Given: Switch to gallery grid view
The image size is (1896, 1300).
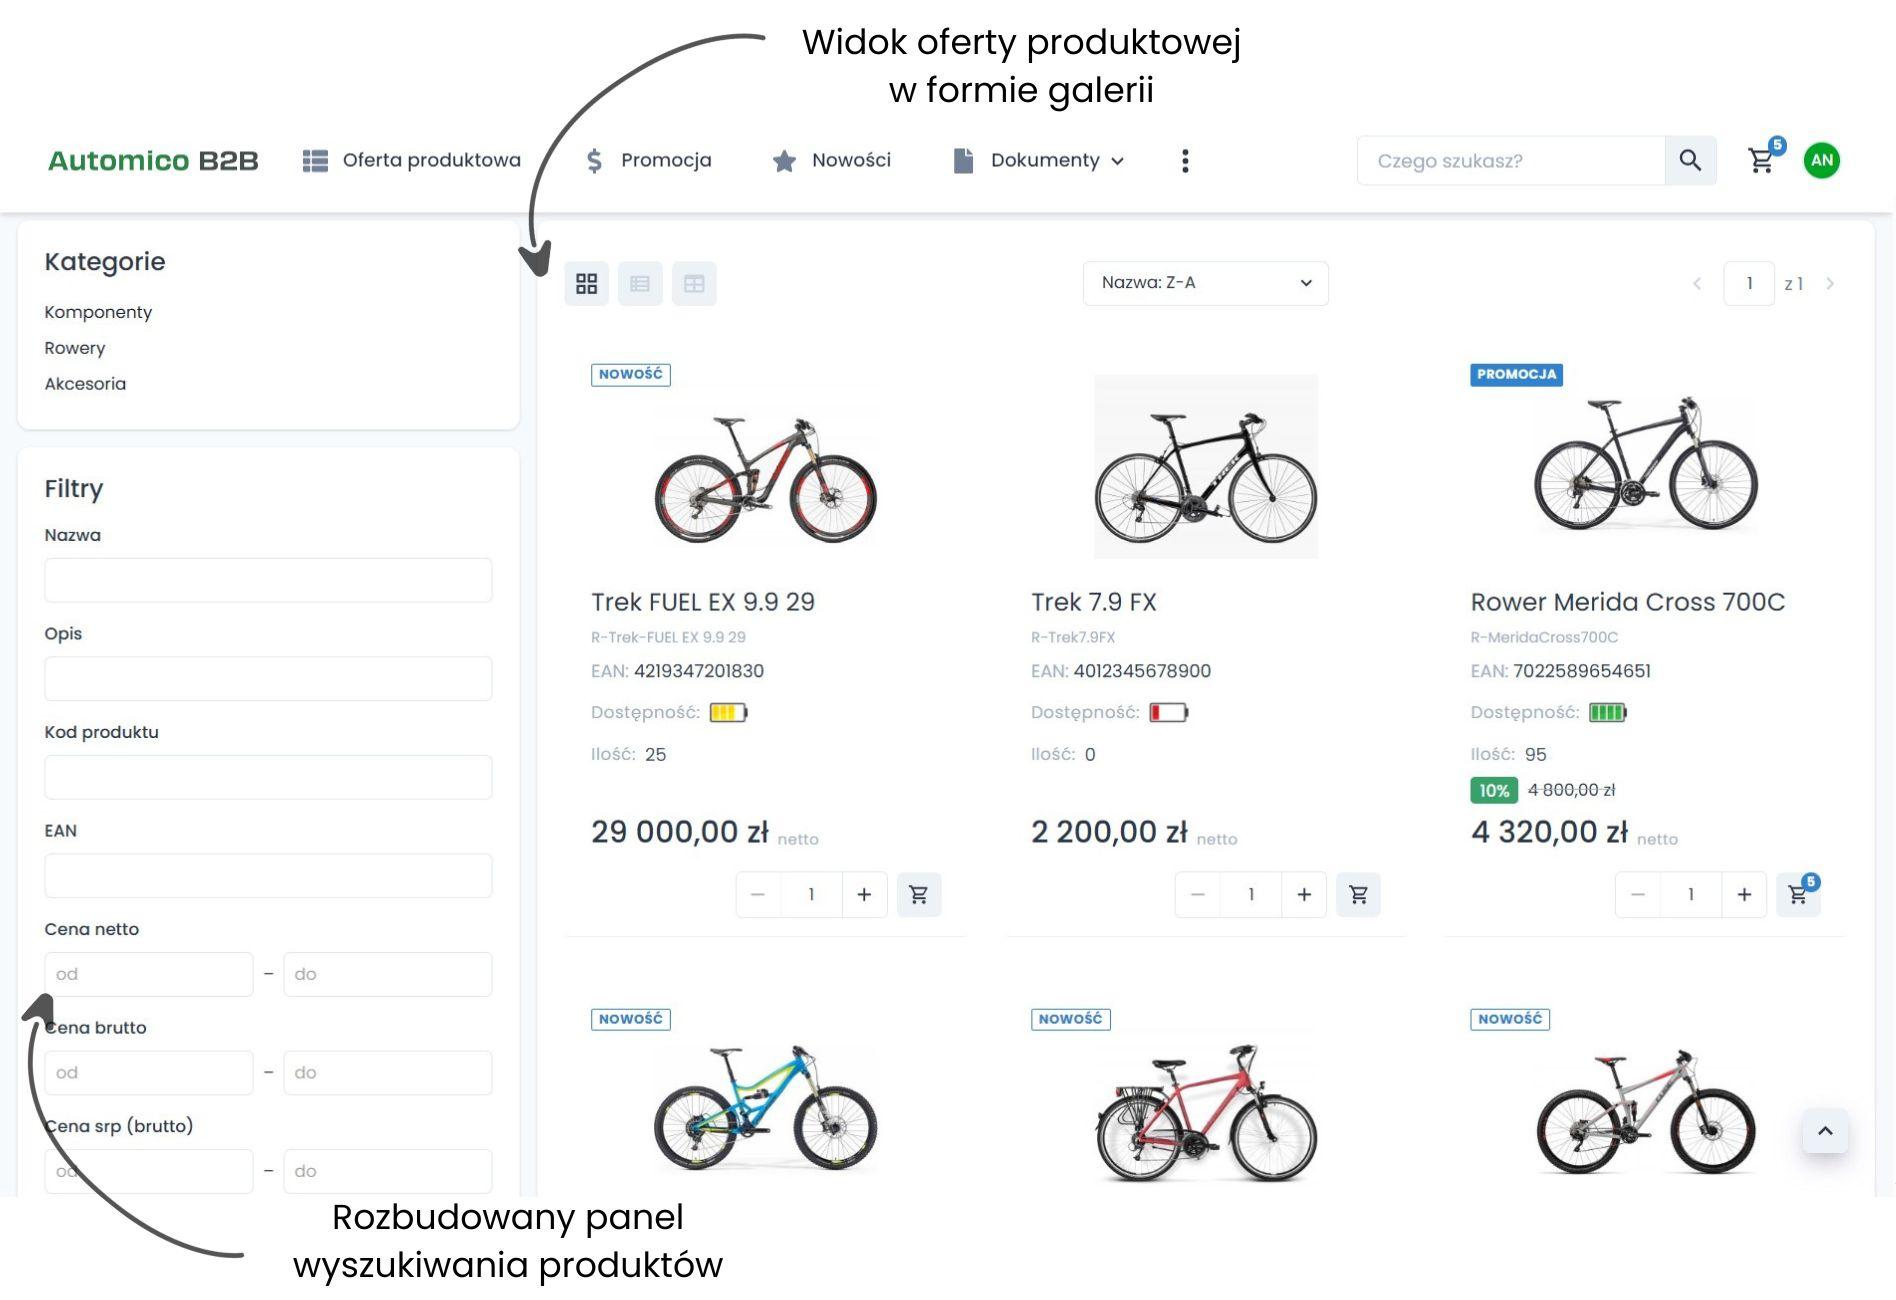Looking at the screenshot, I should coord(586,283).
